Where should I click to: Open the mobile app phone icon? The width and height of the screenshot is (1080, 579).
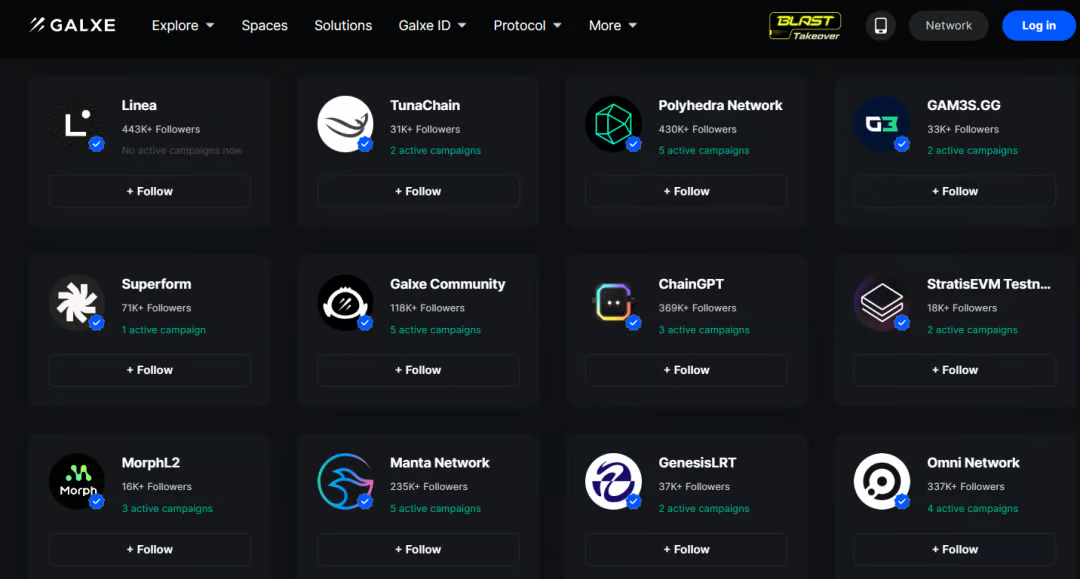click(880, 26)
